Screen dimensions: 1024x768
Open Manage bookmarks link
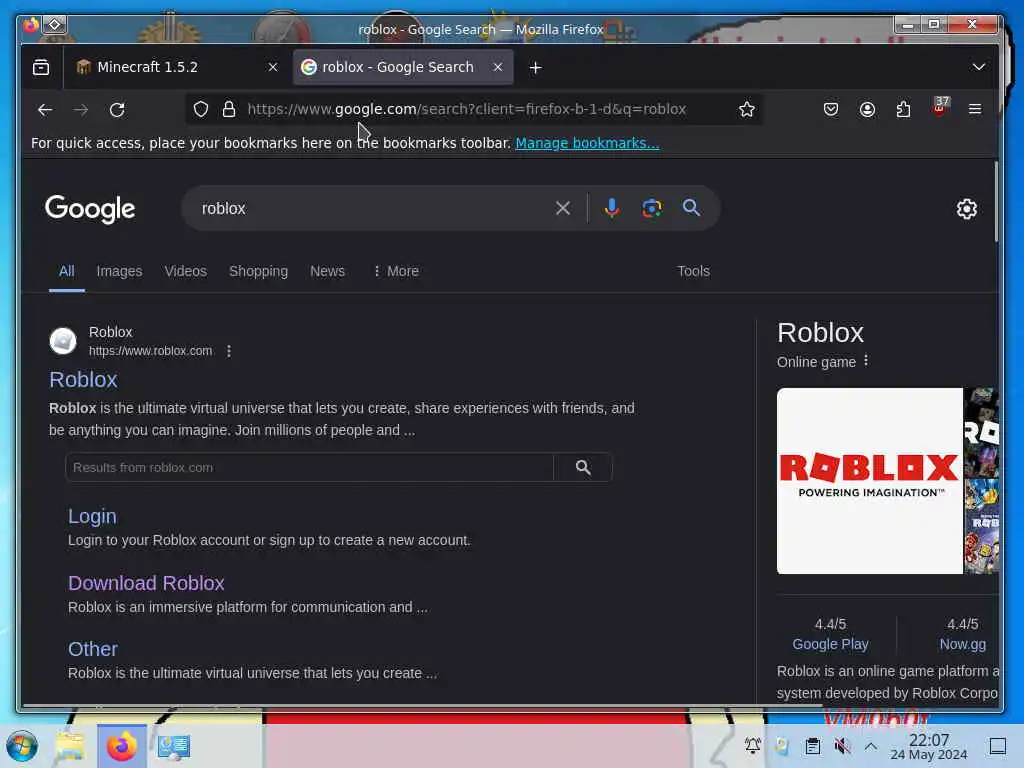point(587,143)
